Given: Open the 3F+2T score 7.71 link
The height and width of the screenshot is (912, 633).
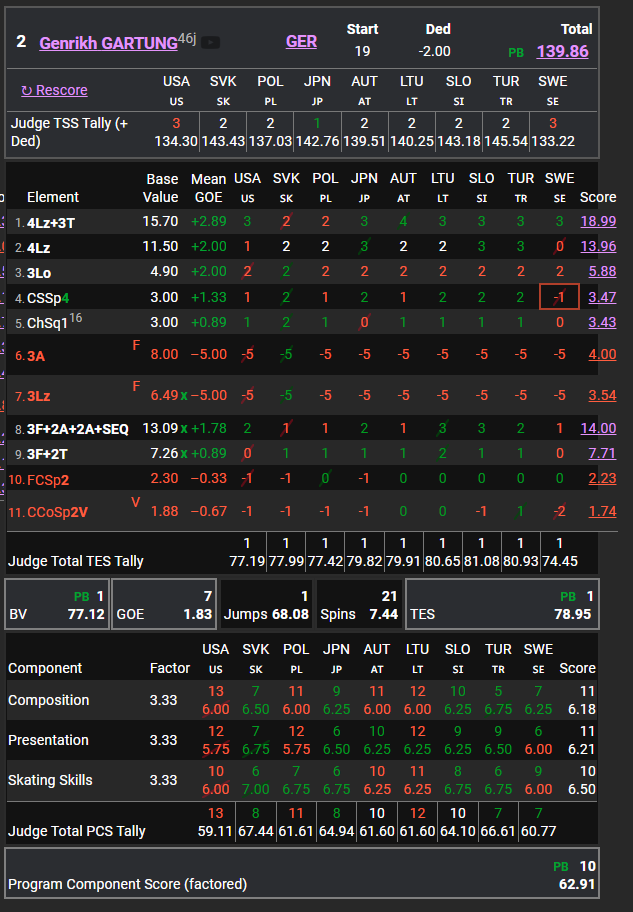Looking at the screenshot, I should (x=602, y=454).
